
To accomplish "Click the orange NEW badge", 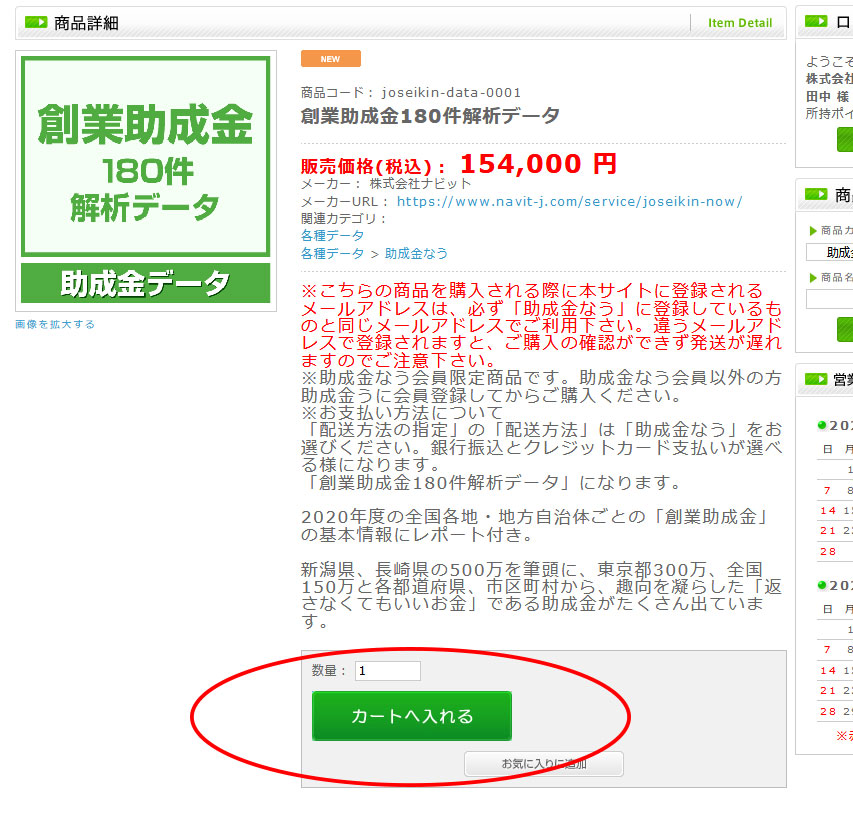I will point(330,59).
